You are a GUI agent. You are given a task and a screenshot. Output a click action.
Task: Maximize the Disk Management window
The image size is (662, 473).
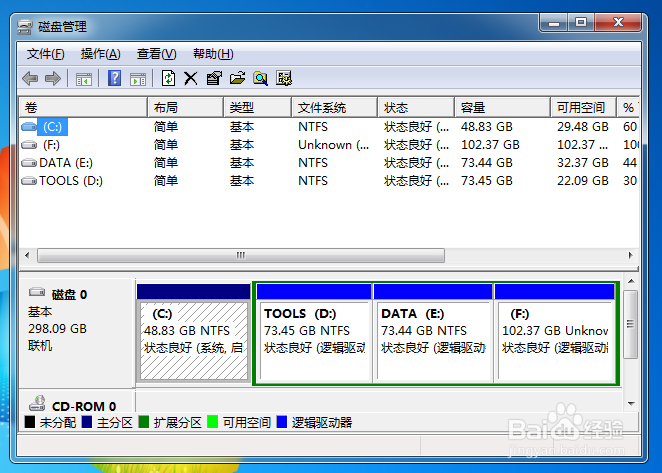[581, 22]
